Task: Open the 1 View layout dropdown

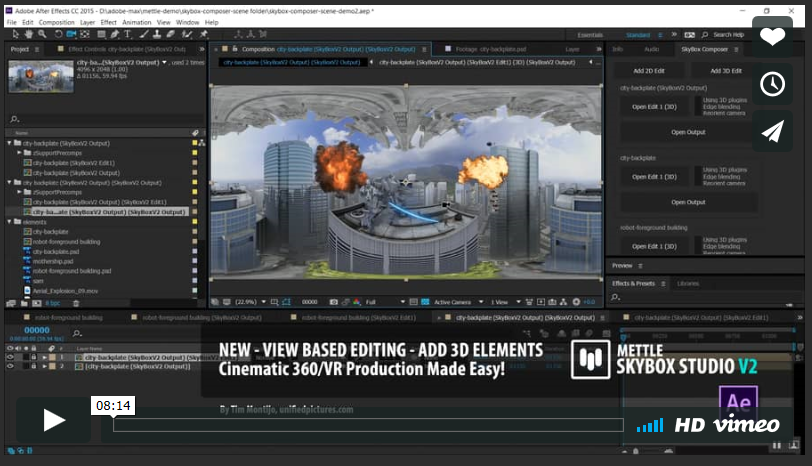Action: pos(505,302)
